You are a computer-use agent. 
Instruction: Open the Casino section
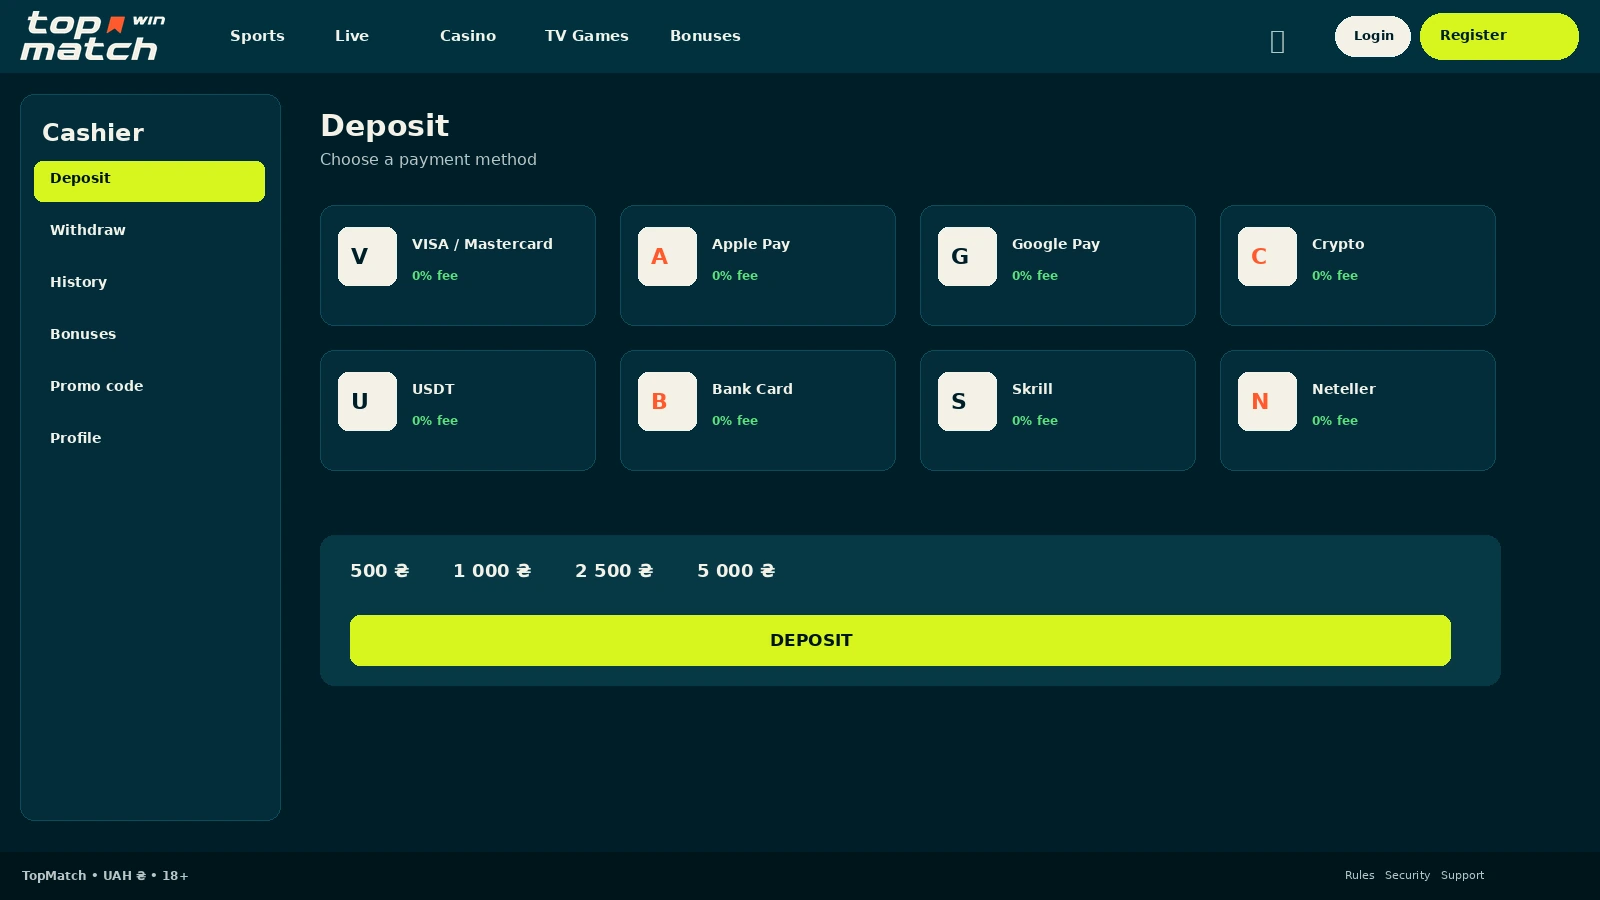pyautogui.click(x=468, y=36)
